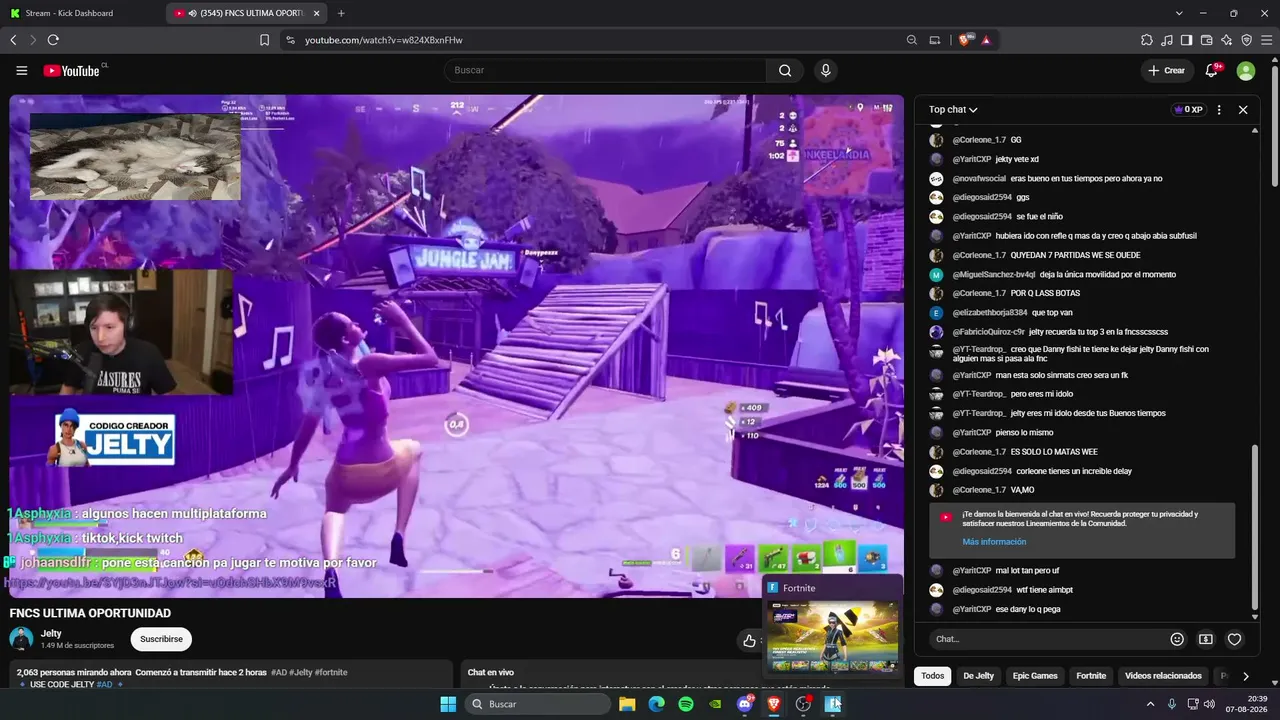
Task: Expand the Top chat dropdown
Action: (953, 110)
